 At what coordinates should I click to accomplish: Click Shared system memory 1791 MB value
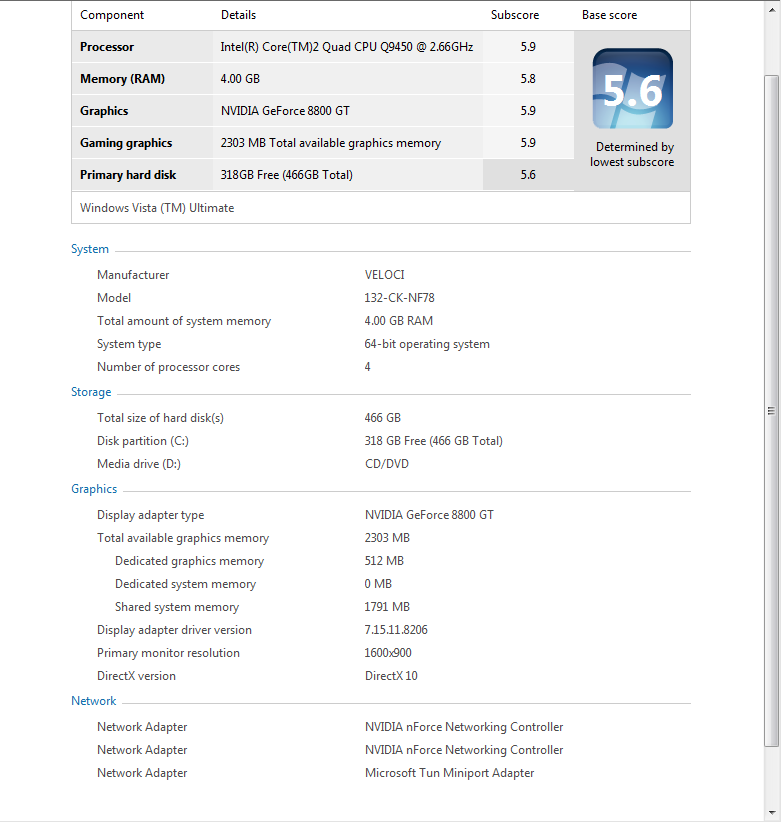click(387, 608)
